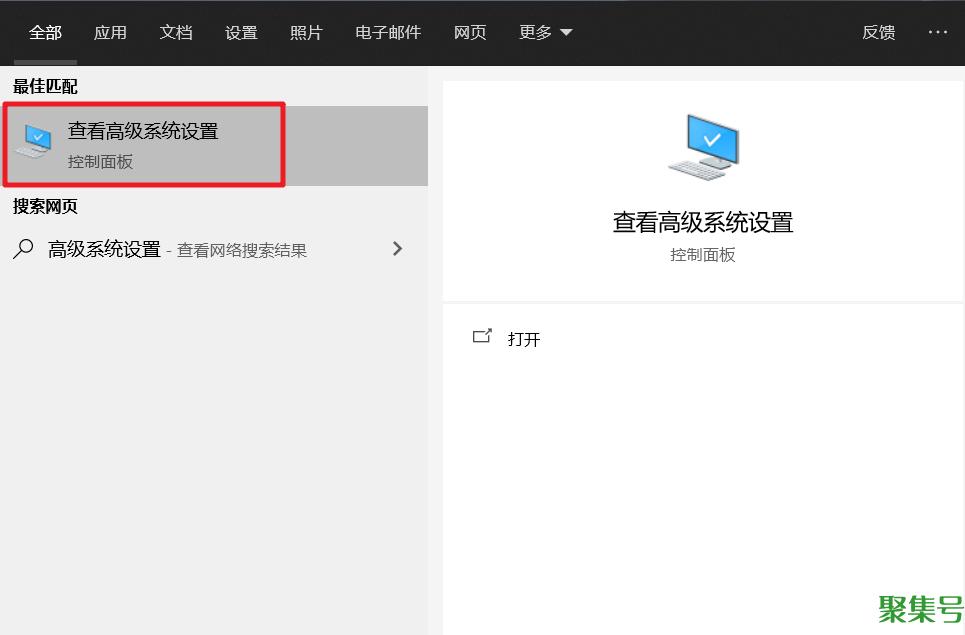Select 查看高级系统设置 best match text
Viewport: 965px width, 635px height.
tap(143, 131)
